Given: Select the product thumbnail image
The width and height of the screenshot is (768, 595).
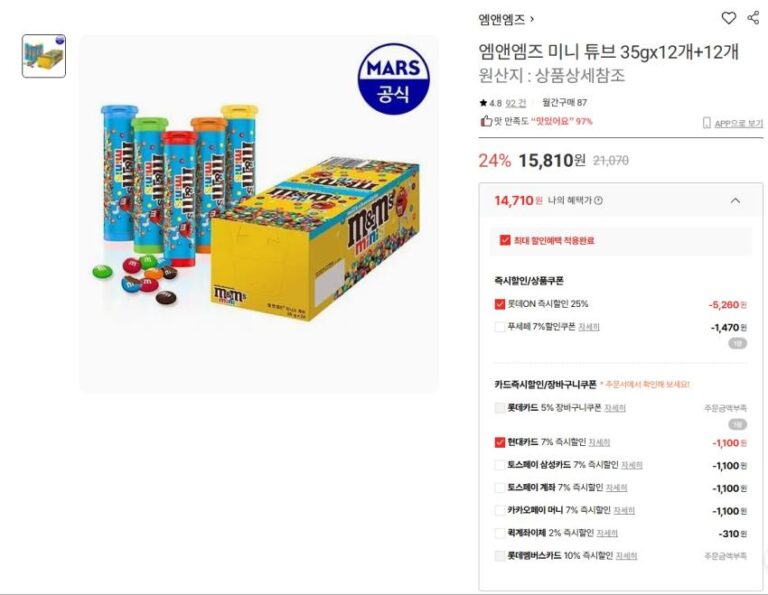Looking at the screenshot, I should coord(44,56).
